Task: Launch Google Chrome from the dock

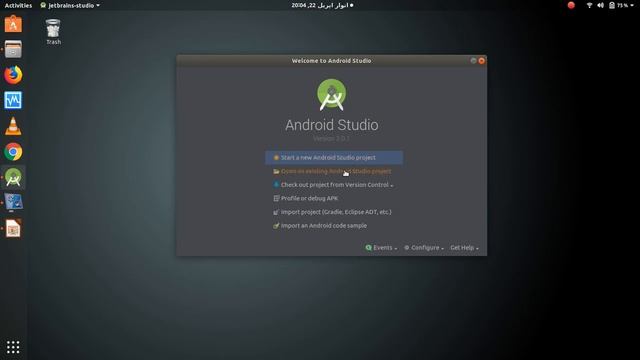Action: pos(13,152)
